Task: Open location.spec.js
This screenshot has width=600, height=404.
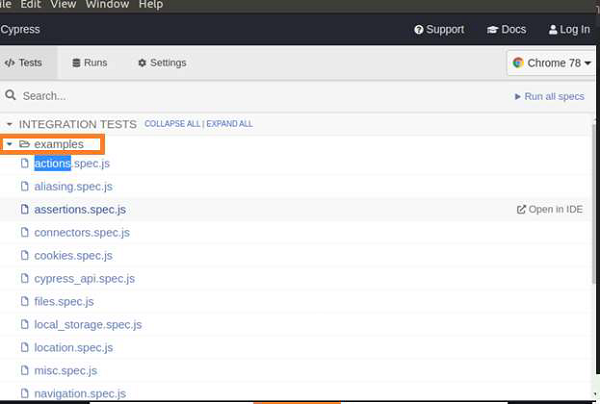Action: [x=73, y=347]
